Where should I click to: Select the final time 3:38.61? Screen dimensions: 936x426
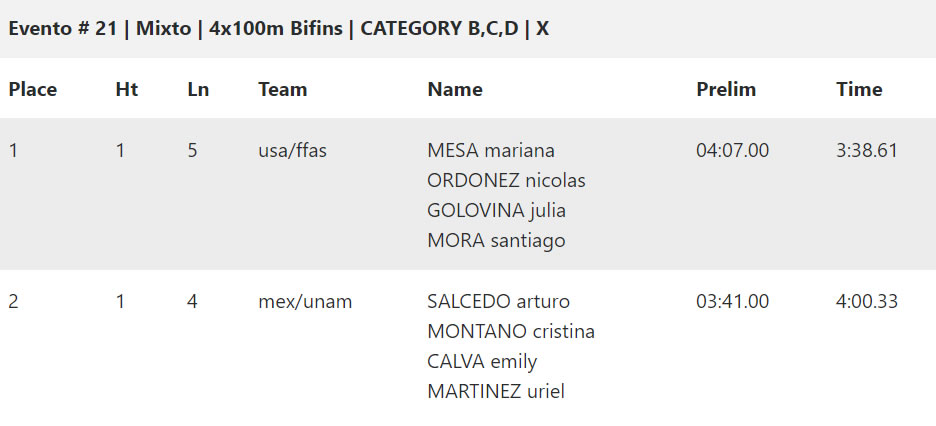click(x=867, y=150)
